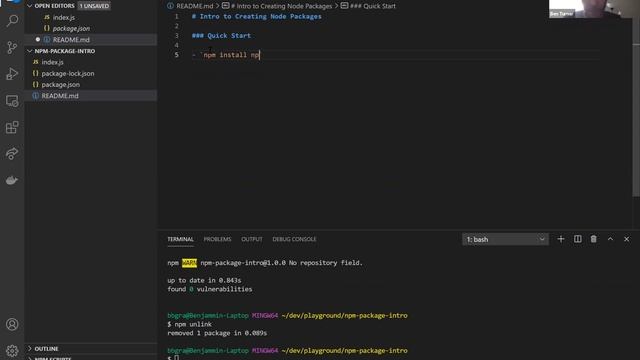The image size is (640, 360).
Task: Switch to the Output tab
Action: tap(252, 239)
